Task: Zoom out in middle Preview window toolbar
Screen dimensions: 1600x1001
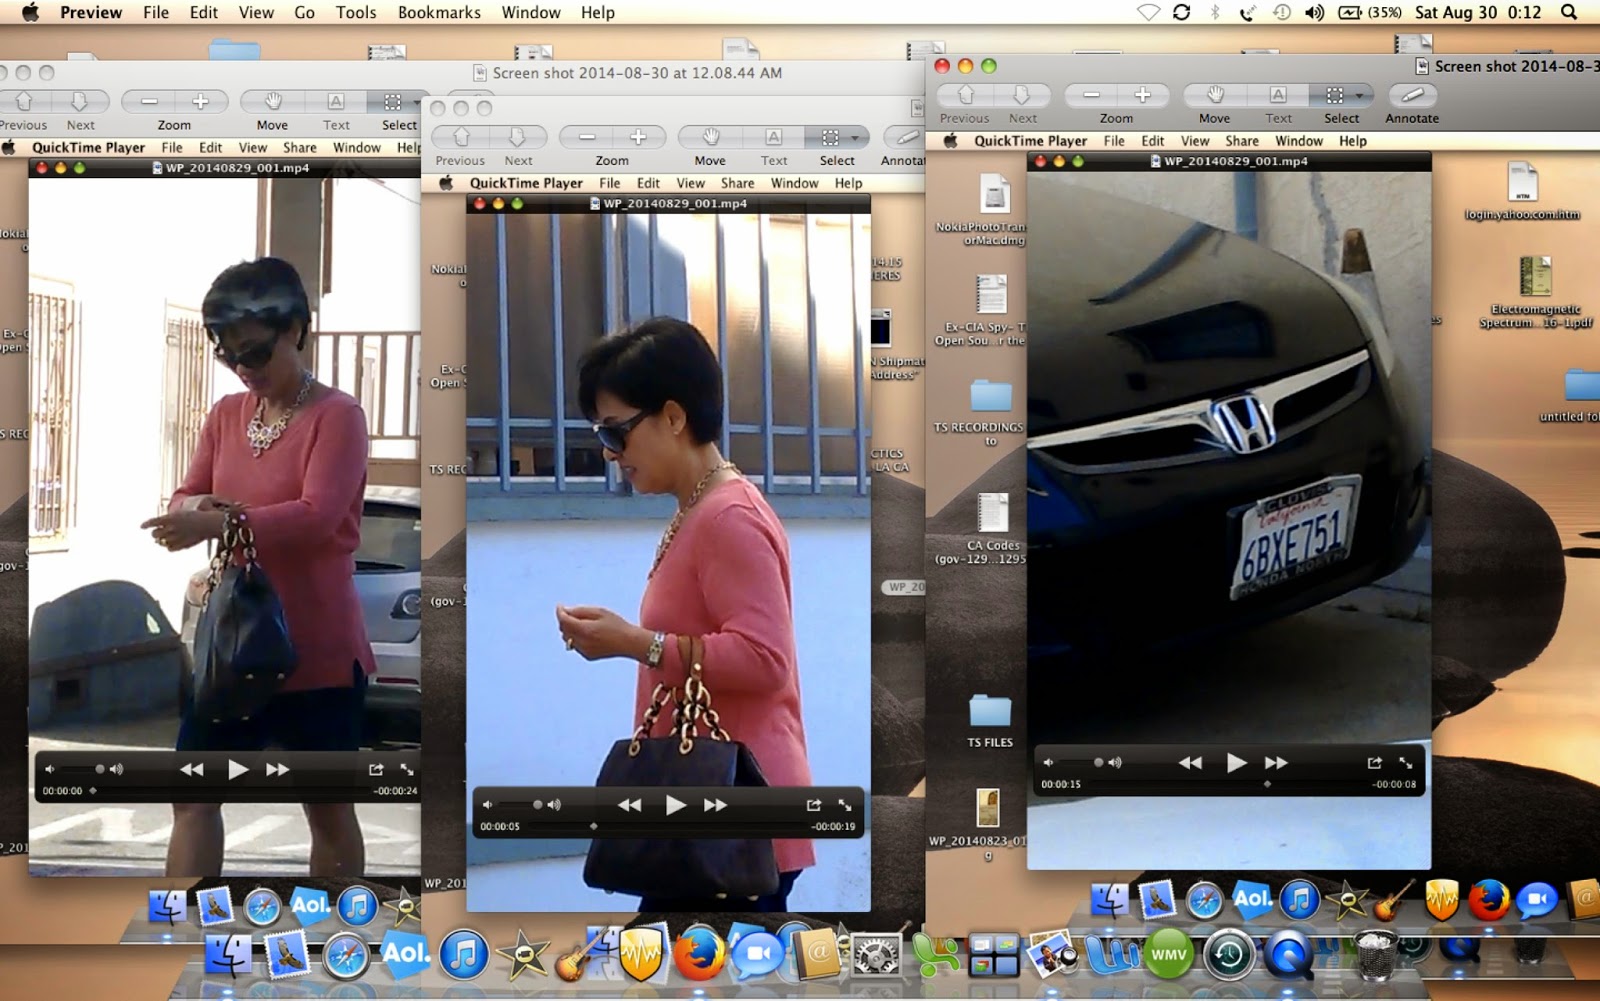Action: tap(586, 137)
